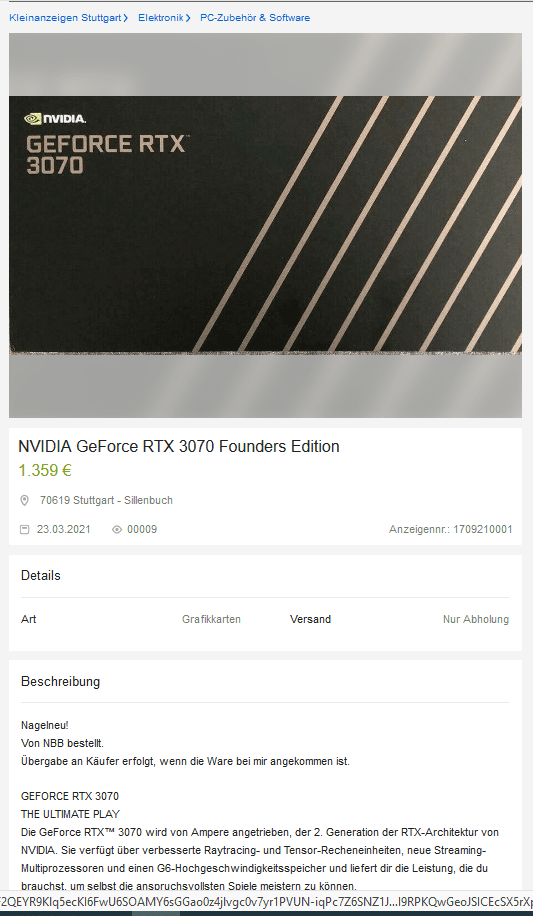Open the Kleinanzeigen Stuttgart breadcrumb link

click(65, 18)
